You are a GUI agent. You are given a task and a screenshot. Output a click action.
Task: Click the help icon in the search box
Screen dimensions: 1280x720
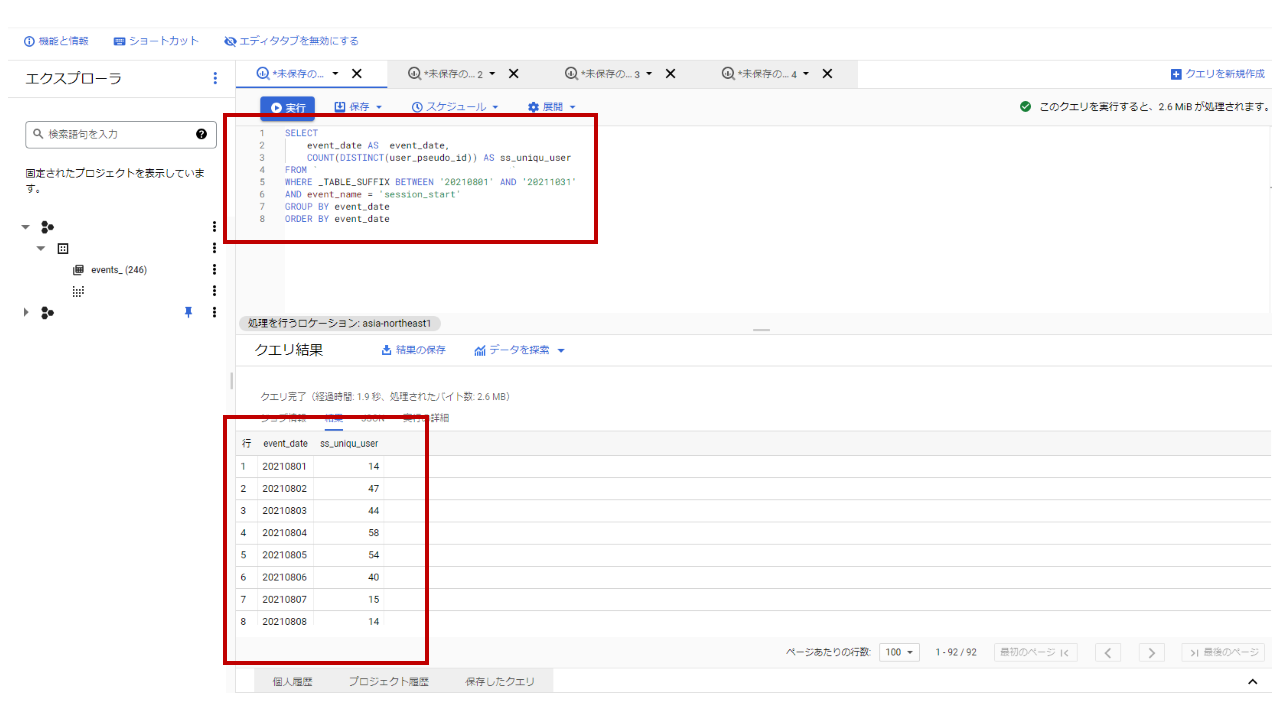coord(203,134)
